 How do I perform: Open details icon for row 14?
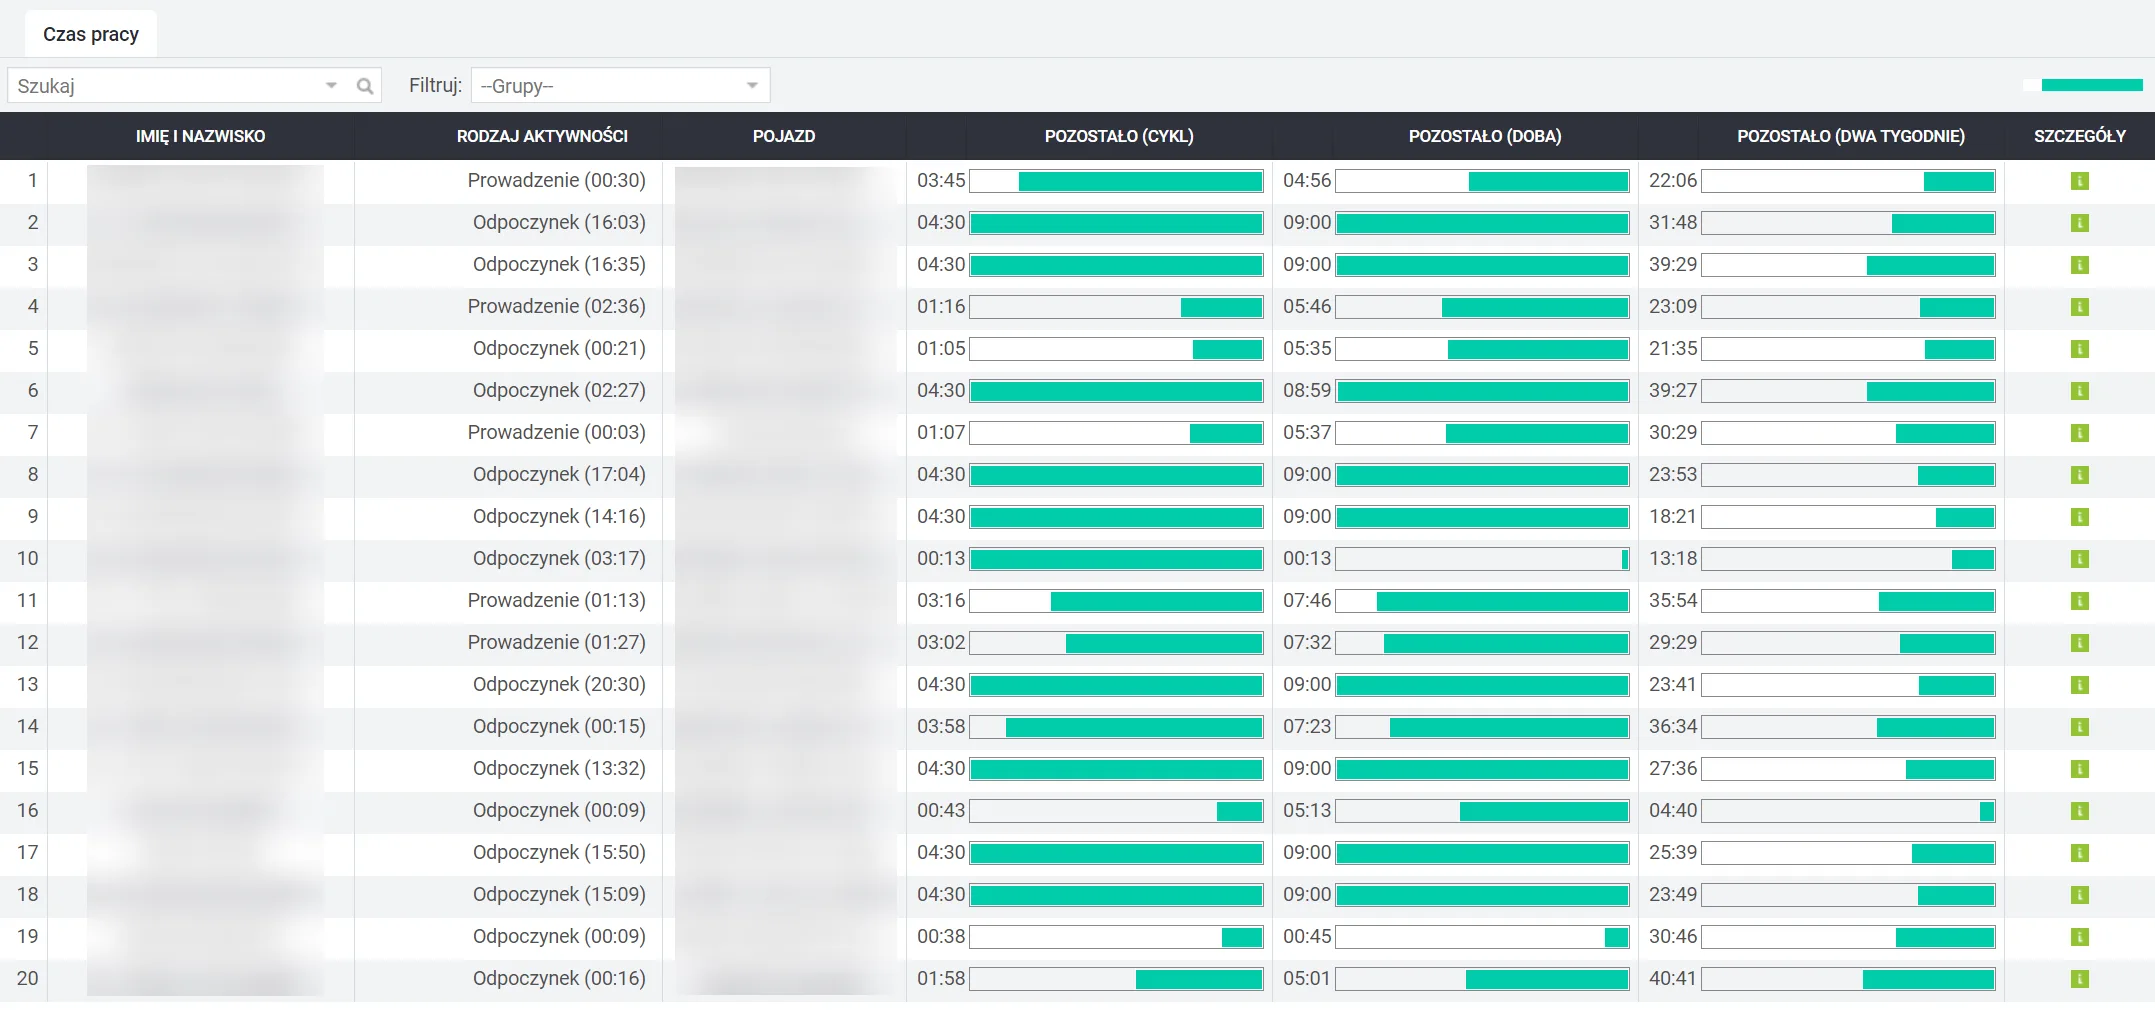point(2079,727)
